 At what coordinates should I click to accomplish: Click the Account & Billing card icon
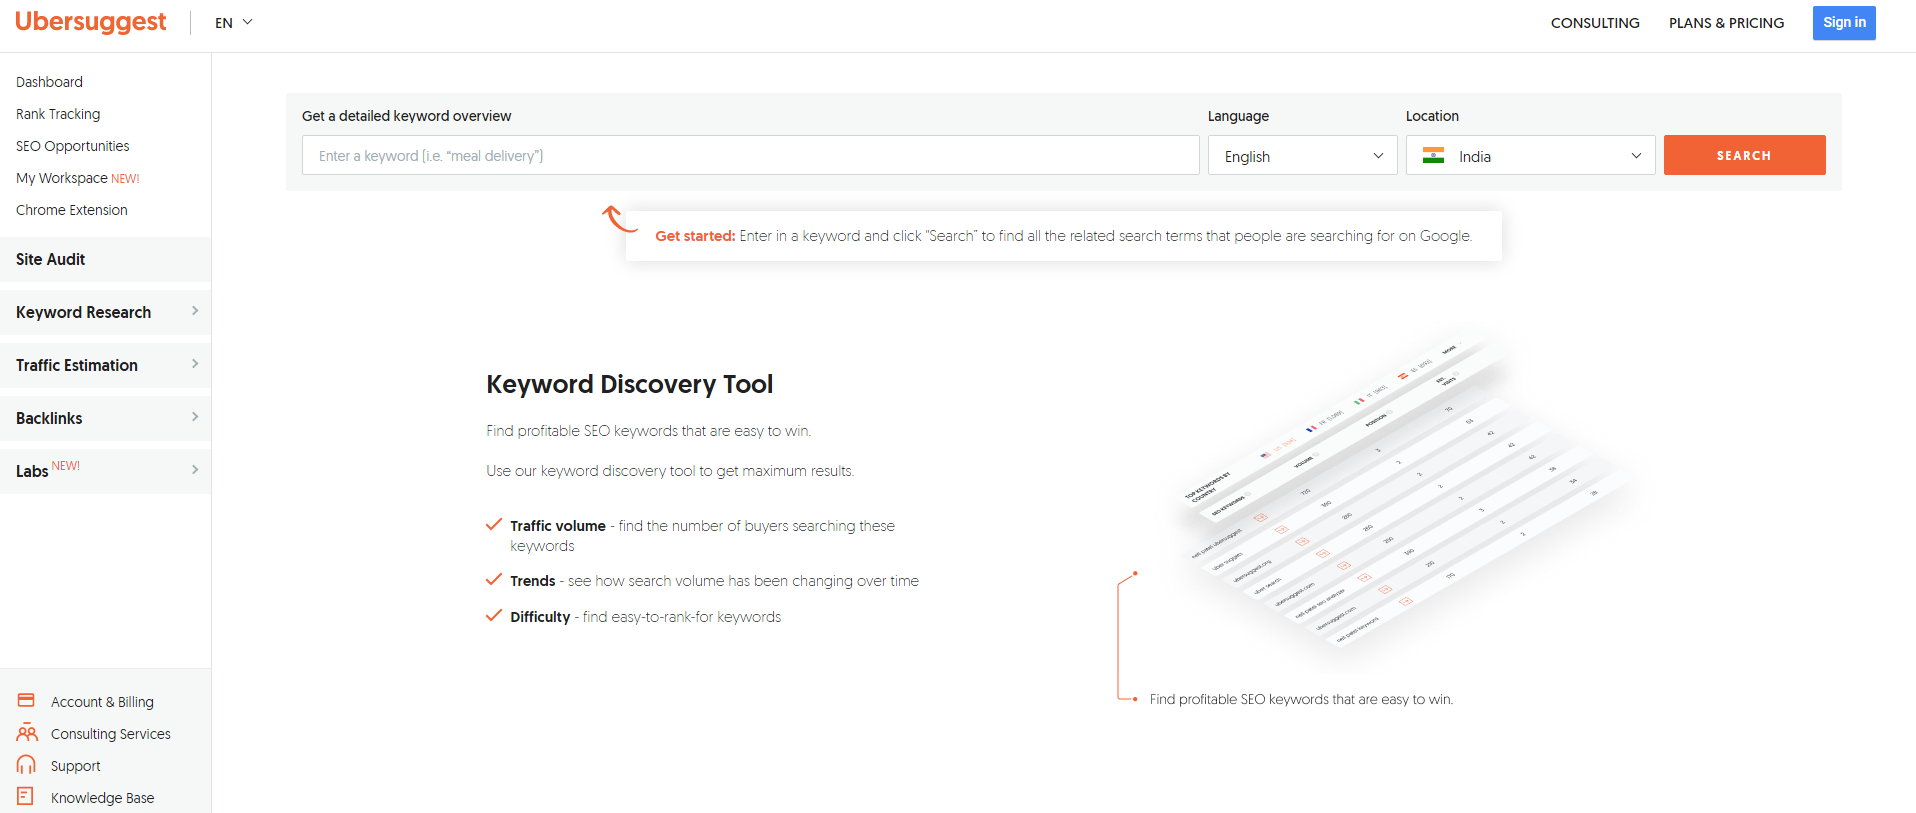click(x=26, y=700)
